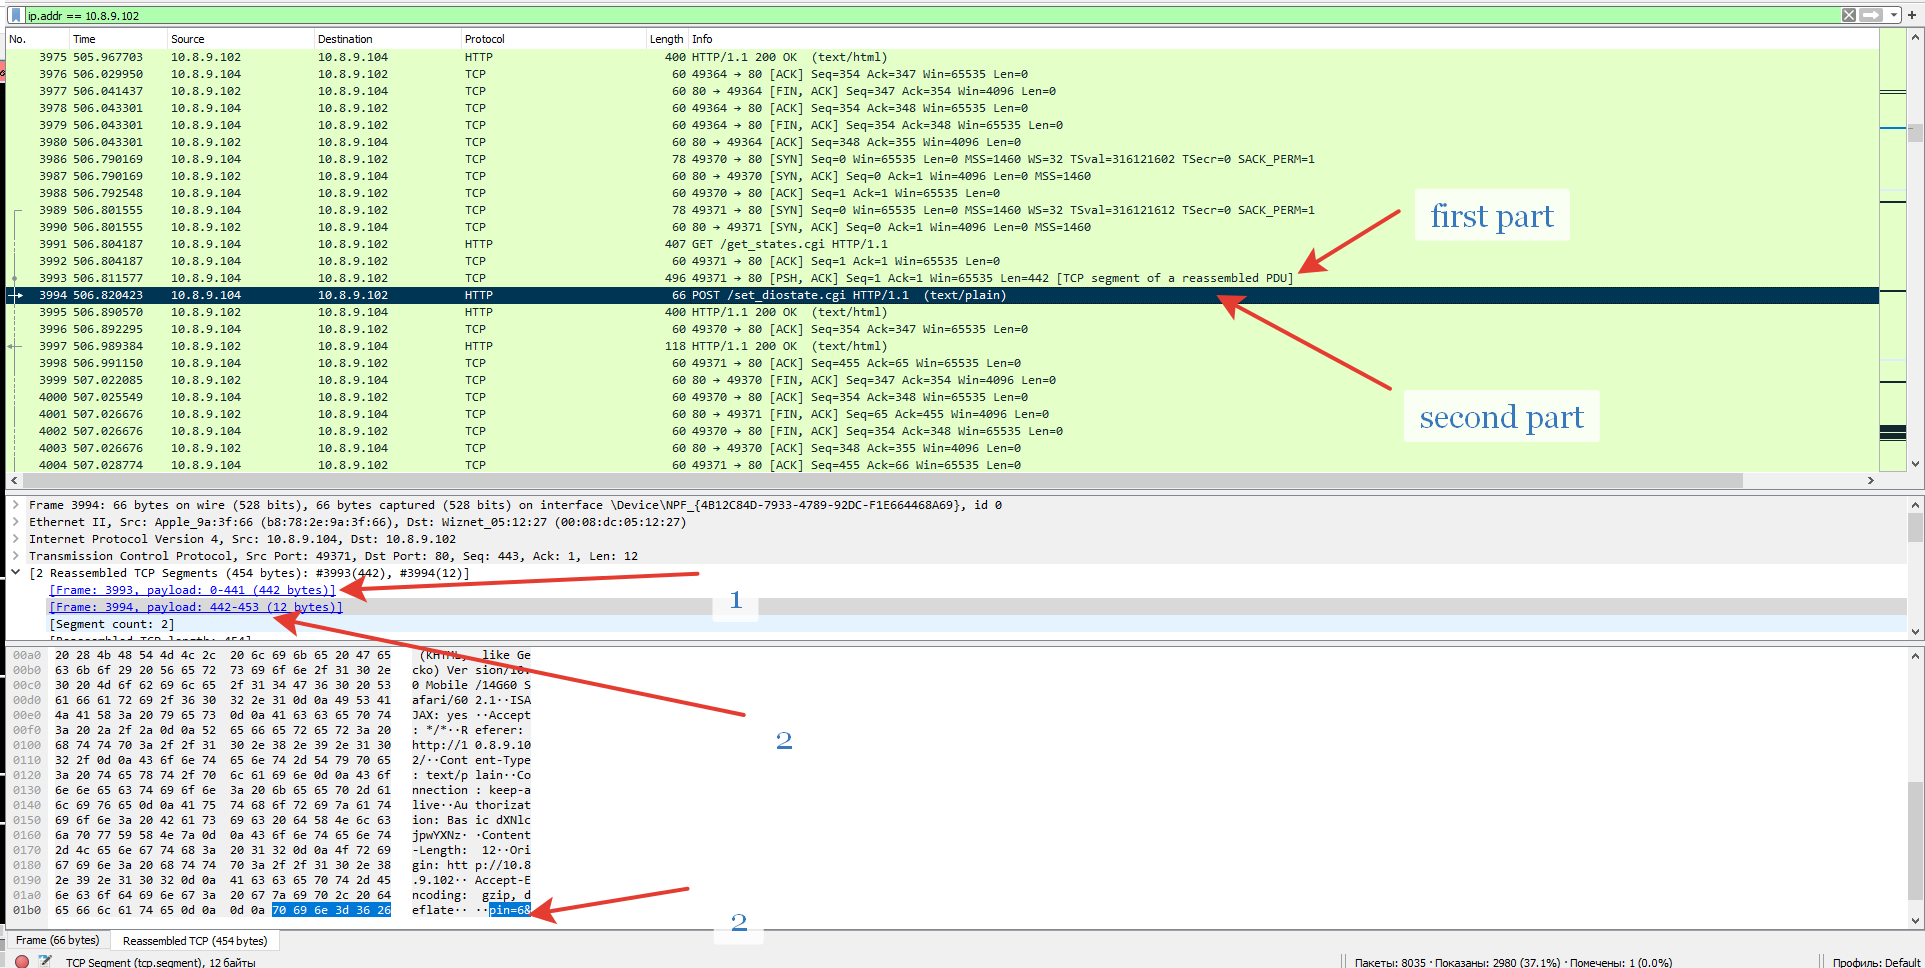The width and height of the screenshot is (1925, 968).
Task: Add a filter button with plus icon
Action: (1912, 15)
